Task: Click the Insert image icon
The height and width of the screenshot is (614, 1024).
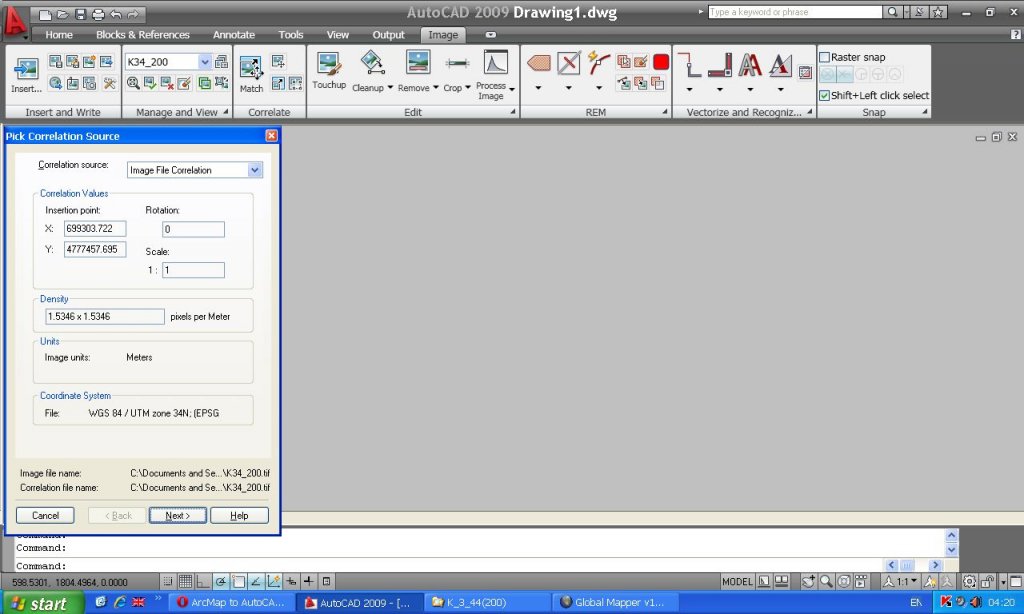Action: click(x=26, y=68)
